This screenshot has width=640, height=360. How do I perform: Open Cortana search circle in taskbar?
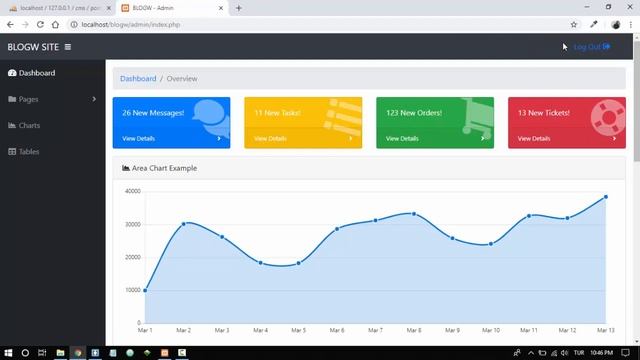[25, 353]
